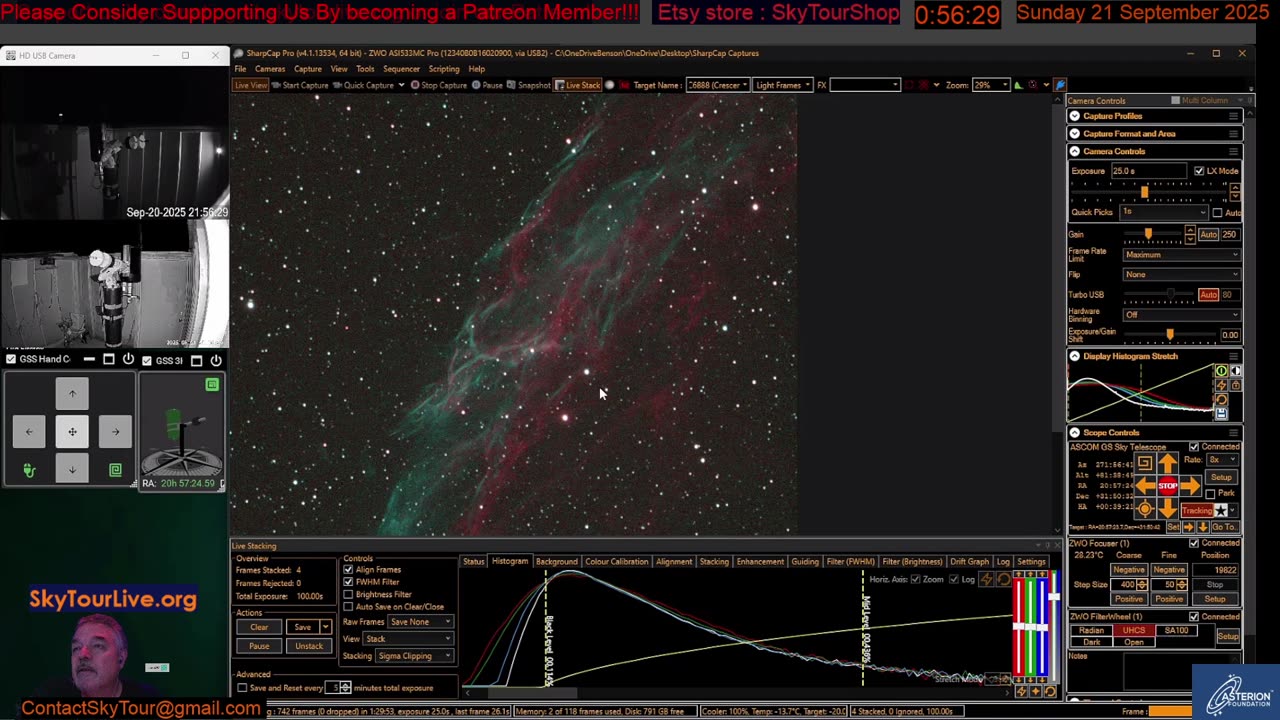Open the File menu
Image resolution: width=1280 pixels, height=720 pixels.
pyautogui.click(x=240, y=69)
